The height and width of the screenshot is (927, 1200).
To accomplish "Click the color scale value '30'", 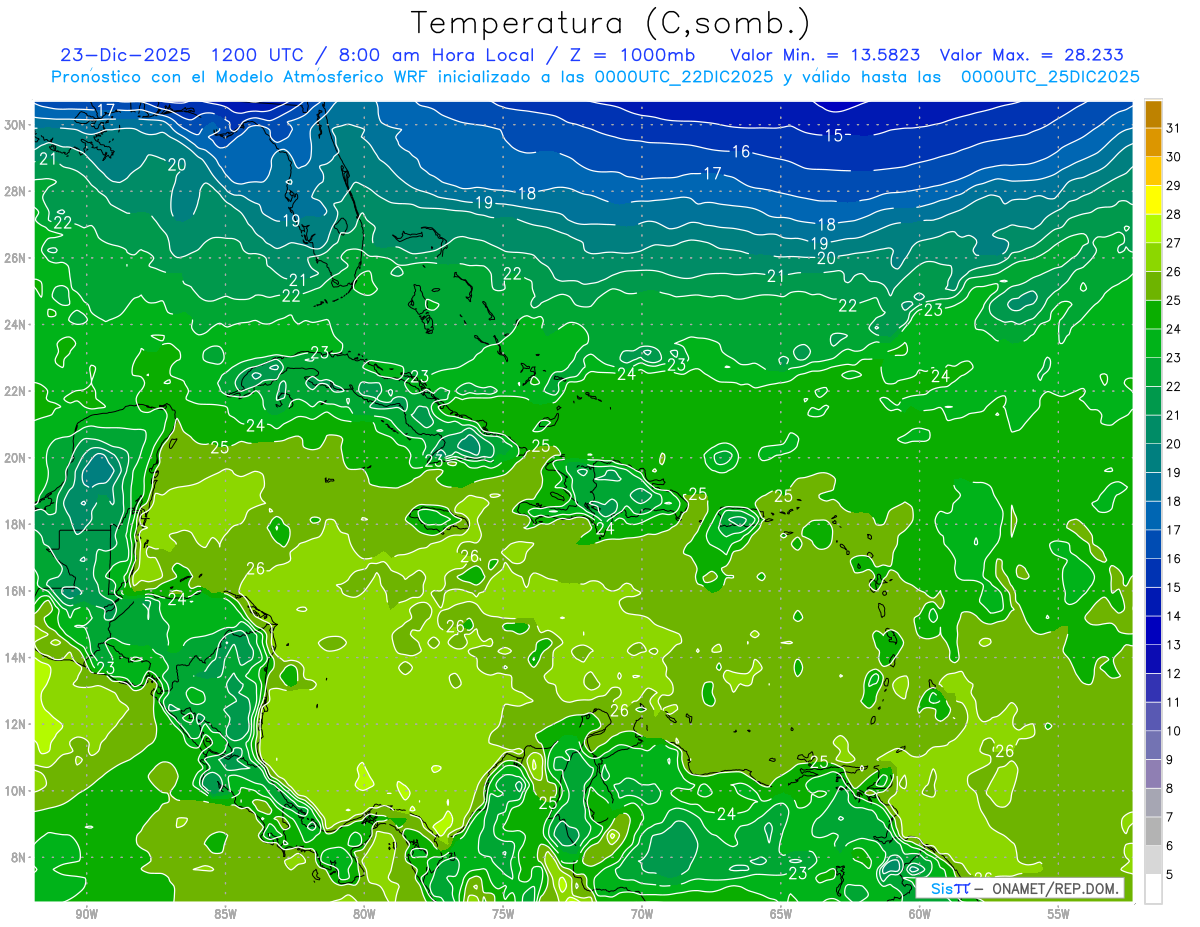I will pyautogui.click(x=1174, y=157).
